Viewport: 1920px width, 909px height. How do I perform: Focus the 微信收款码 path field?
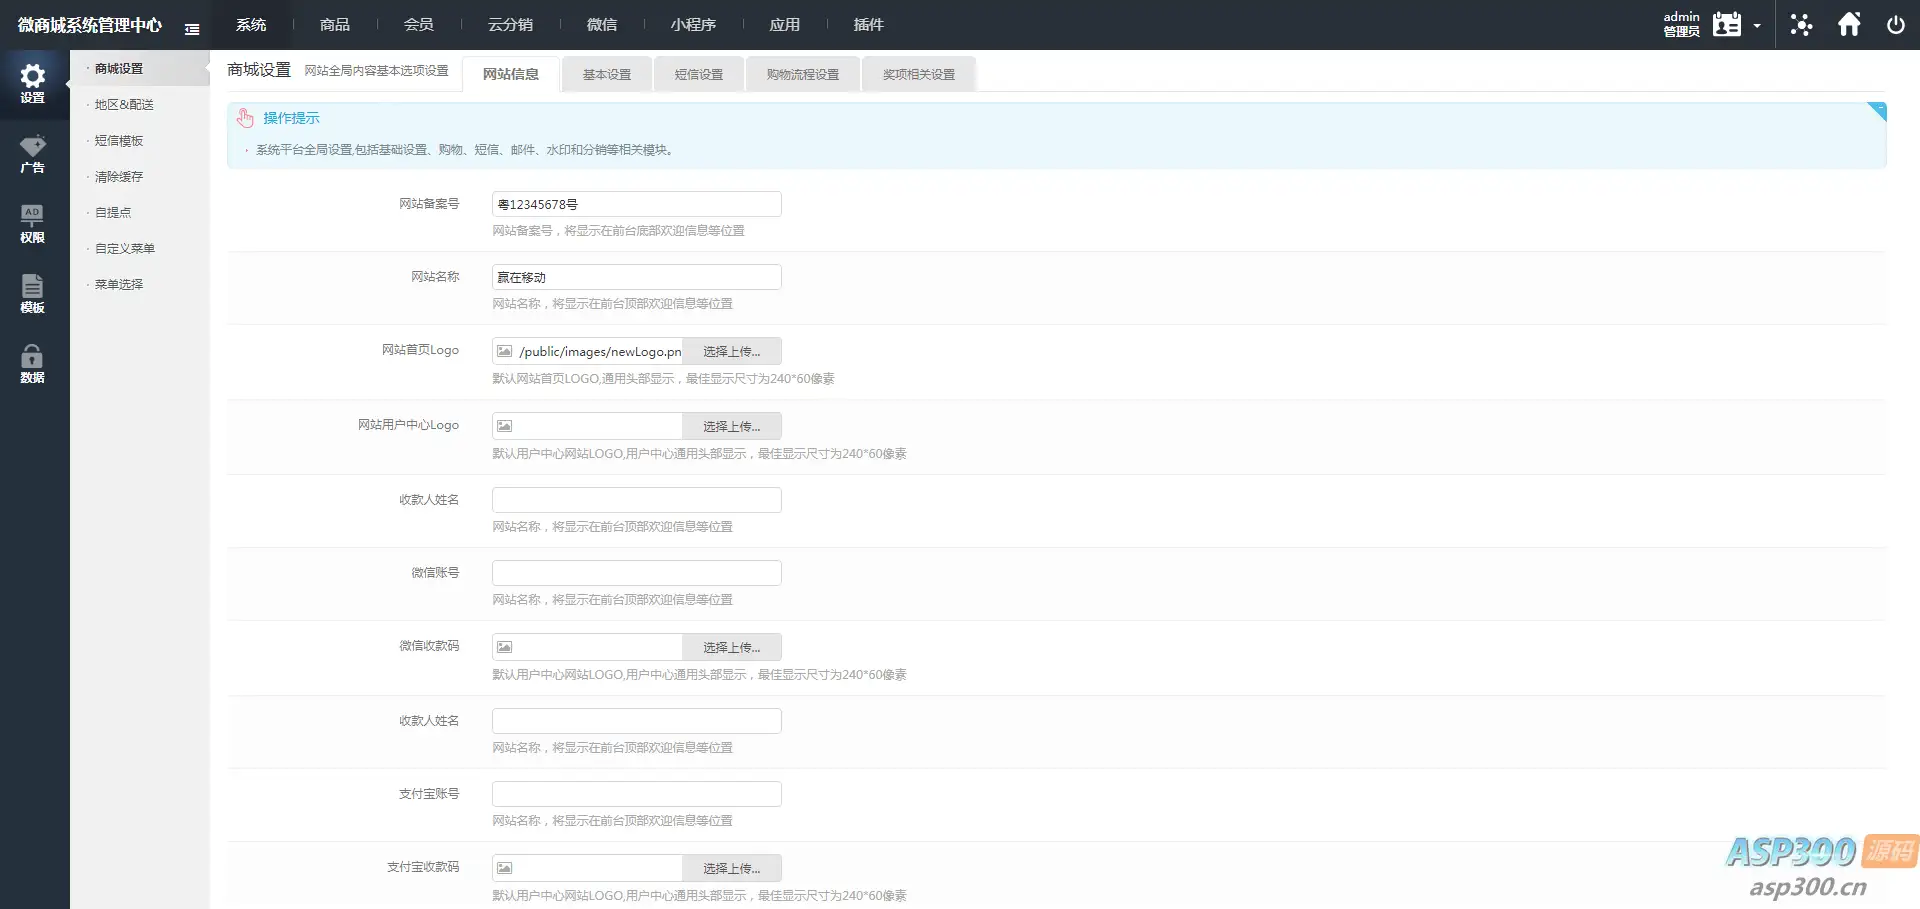[600, 647]
